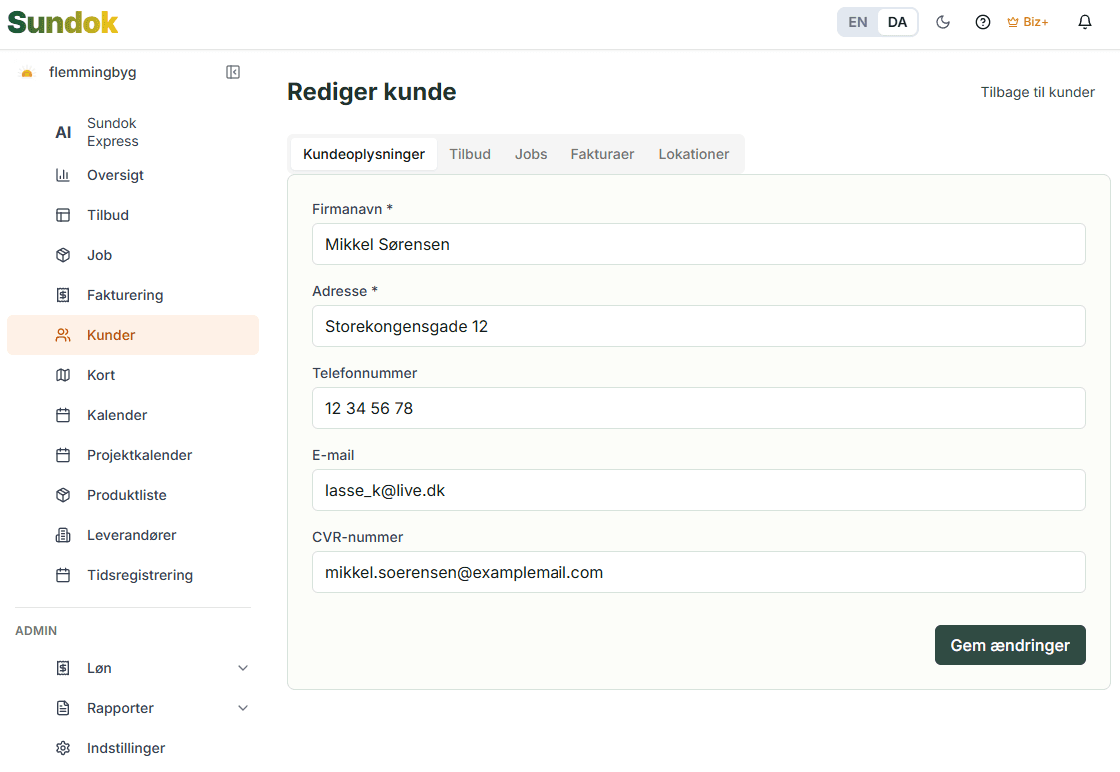Screen dimensions: 1120x772
Task: Click the Løn receipt icon
Action: point(63,668)
